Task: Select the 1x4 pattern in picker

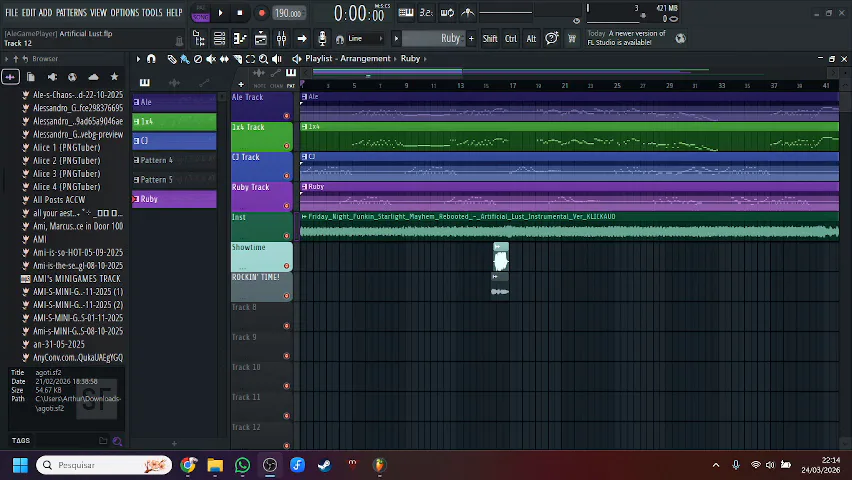Action: [x=174, y=122]
